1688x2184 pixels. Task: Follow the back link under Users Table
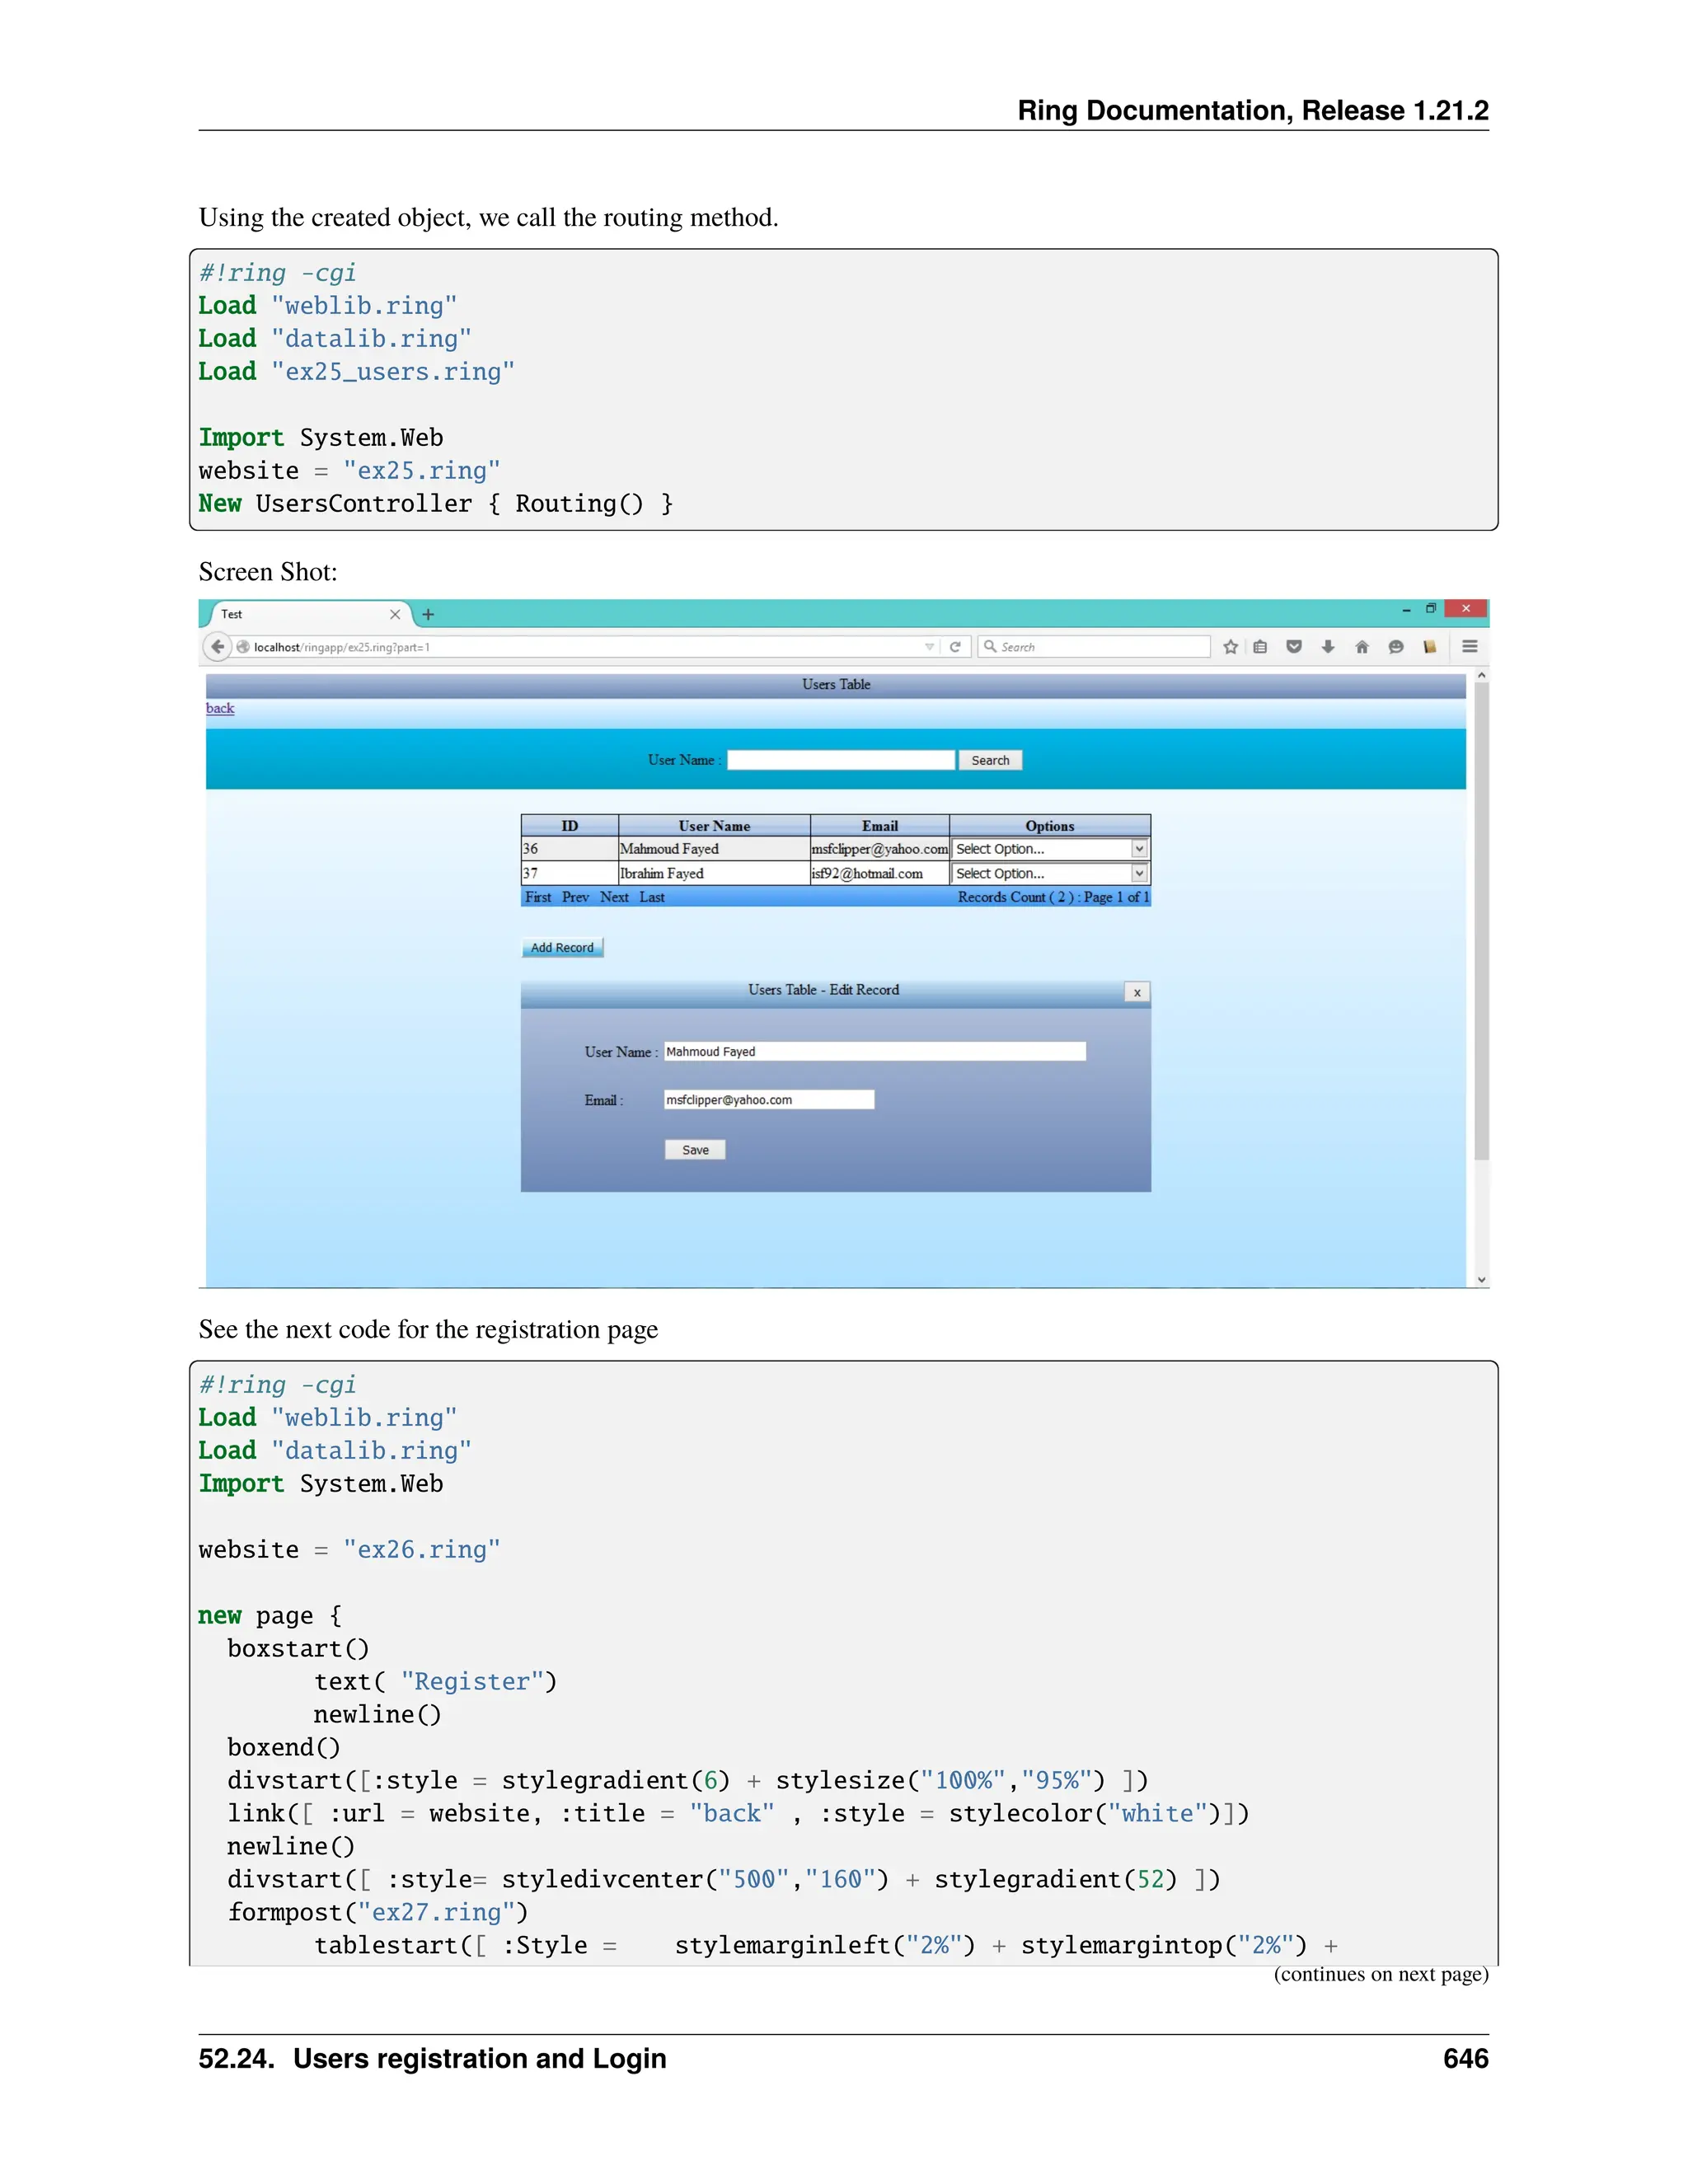pyautogui.click(x=220, y=708)
